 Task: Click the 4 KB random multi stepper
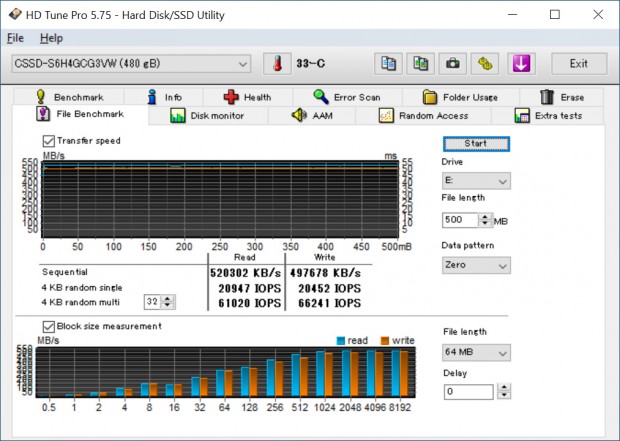click(x=169, y=302)
